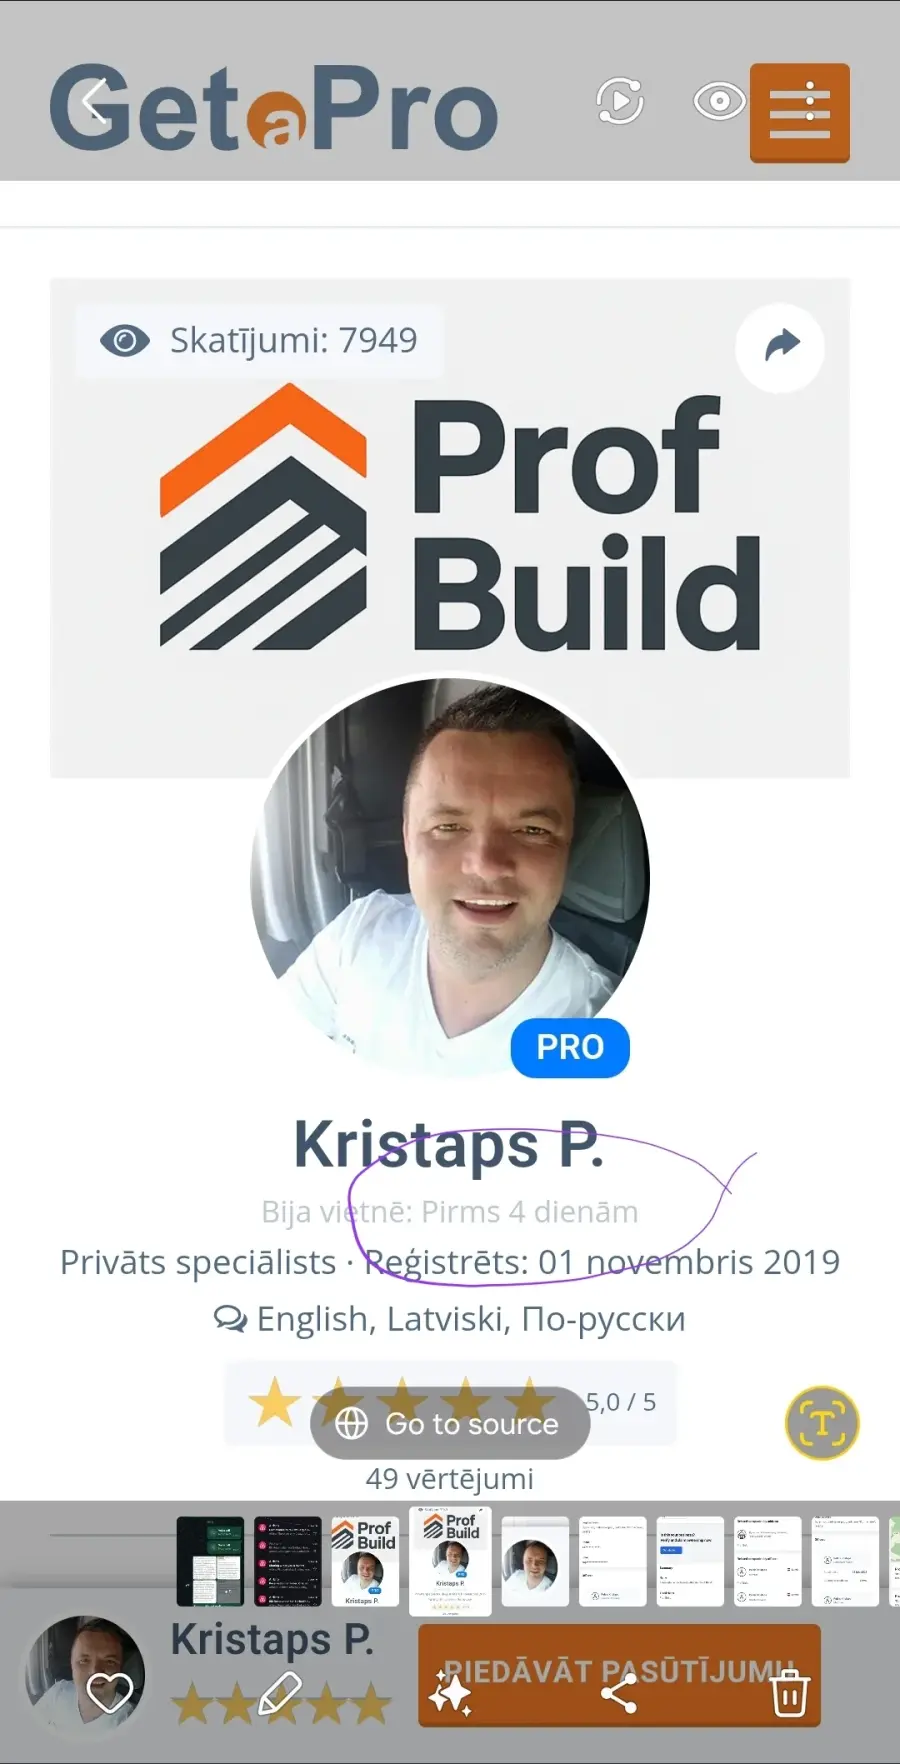The height and width of the screenshot is (1764, 900).
Task: Open the AI sparkle tools icon
Action: coord(450,1693)
